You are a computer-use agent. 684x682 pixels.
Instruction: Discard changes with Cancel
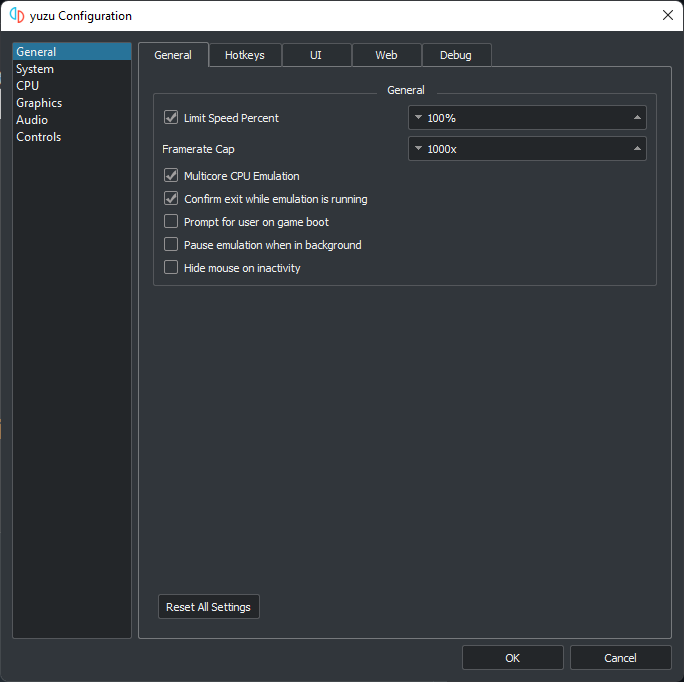(x=620, y=658)
